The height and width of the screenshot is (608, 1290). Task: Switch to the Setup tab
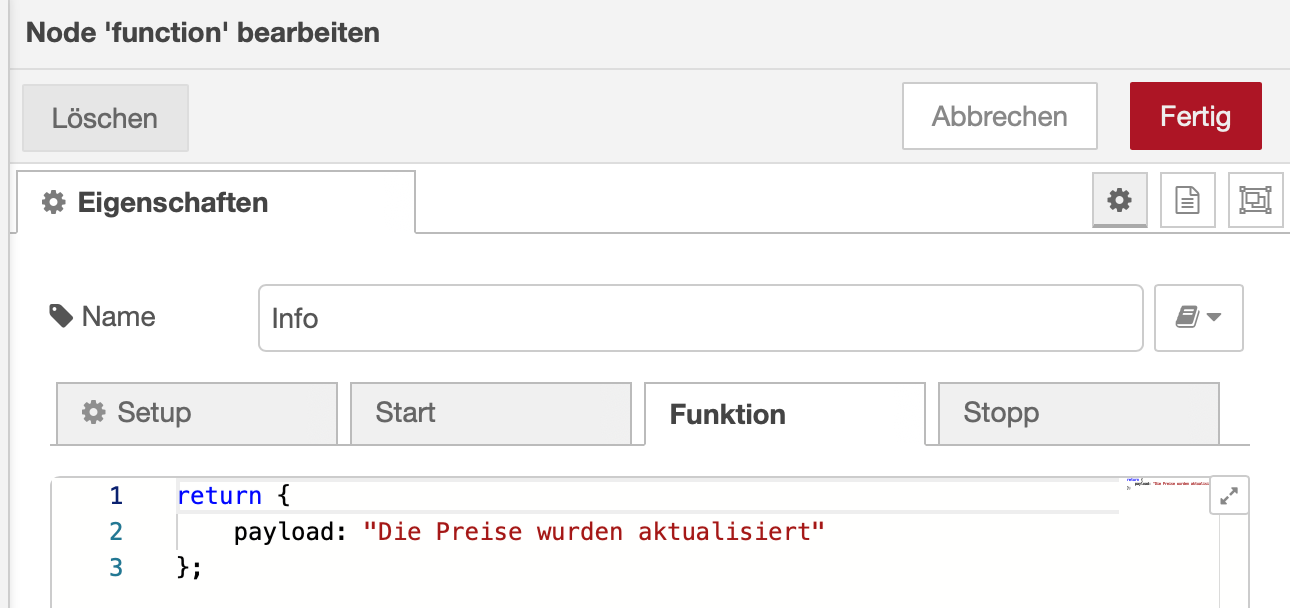[196, 413]
